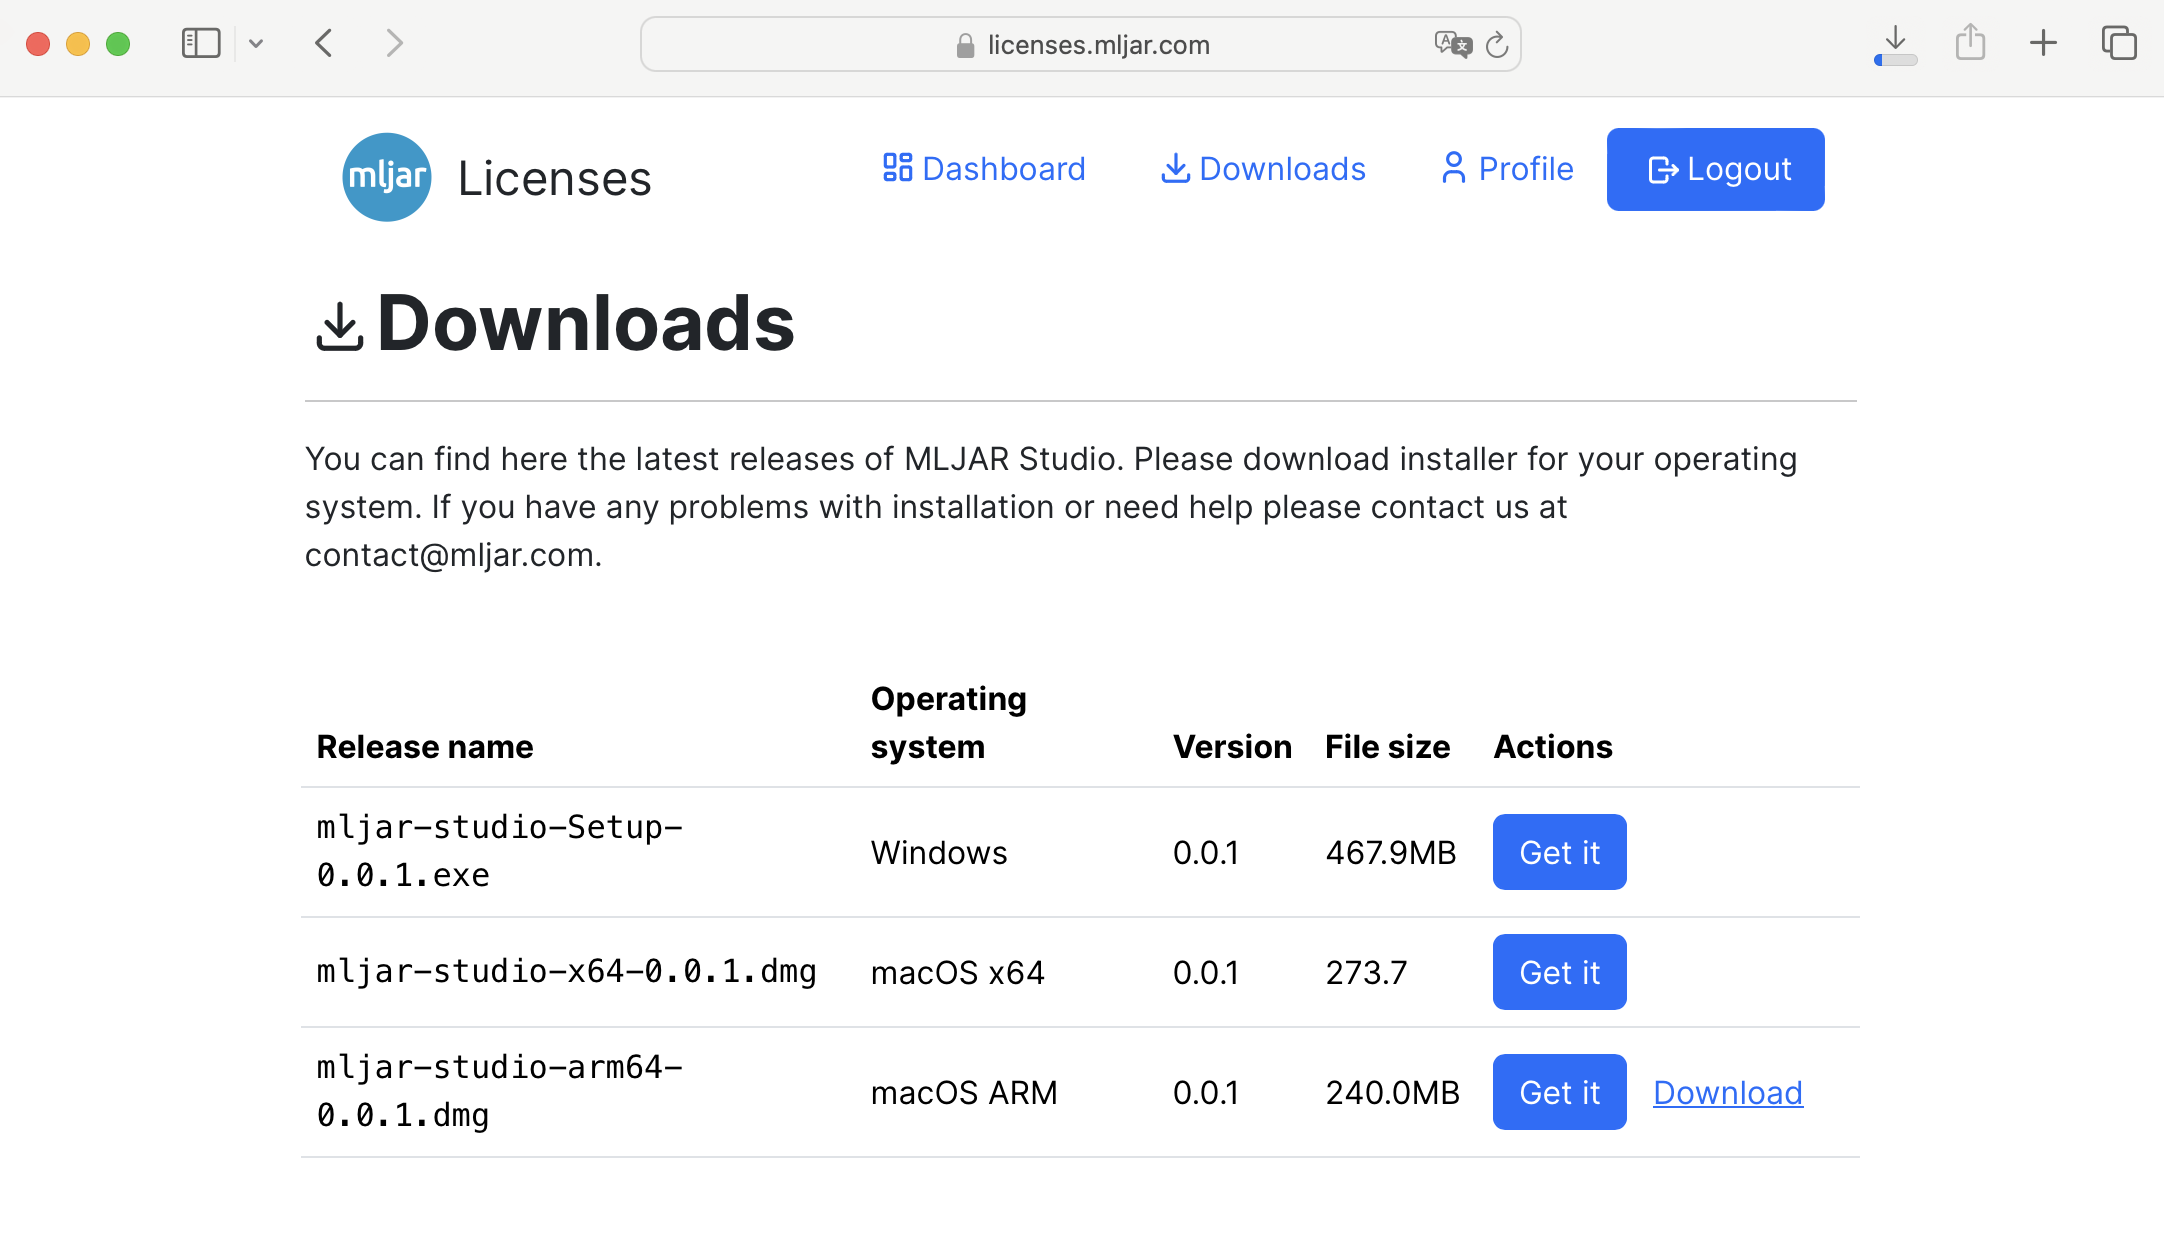Click the Windows operating system cell
2164x1252 pixels.
click(939, 853)
